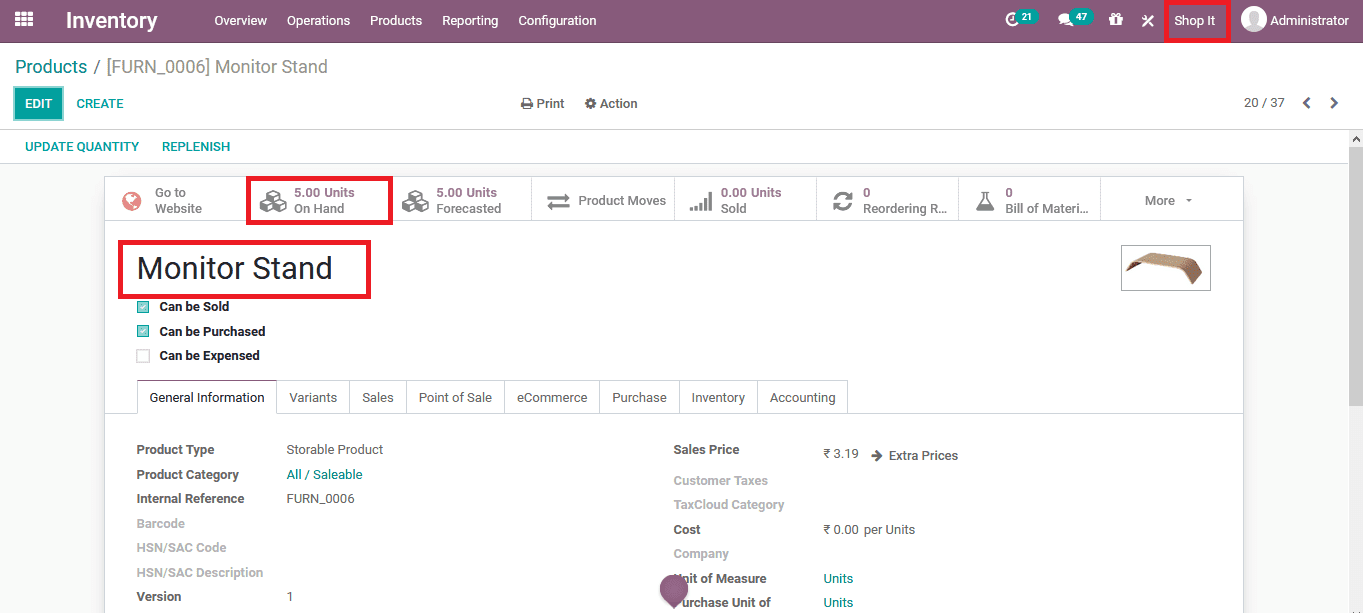Screen dimensions: 1363x613
Task: Open 5.00 Units On Hand stat
Action: tap(319, 200)
